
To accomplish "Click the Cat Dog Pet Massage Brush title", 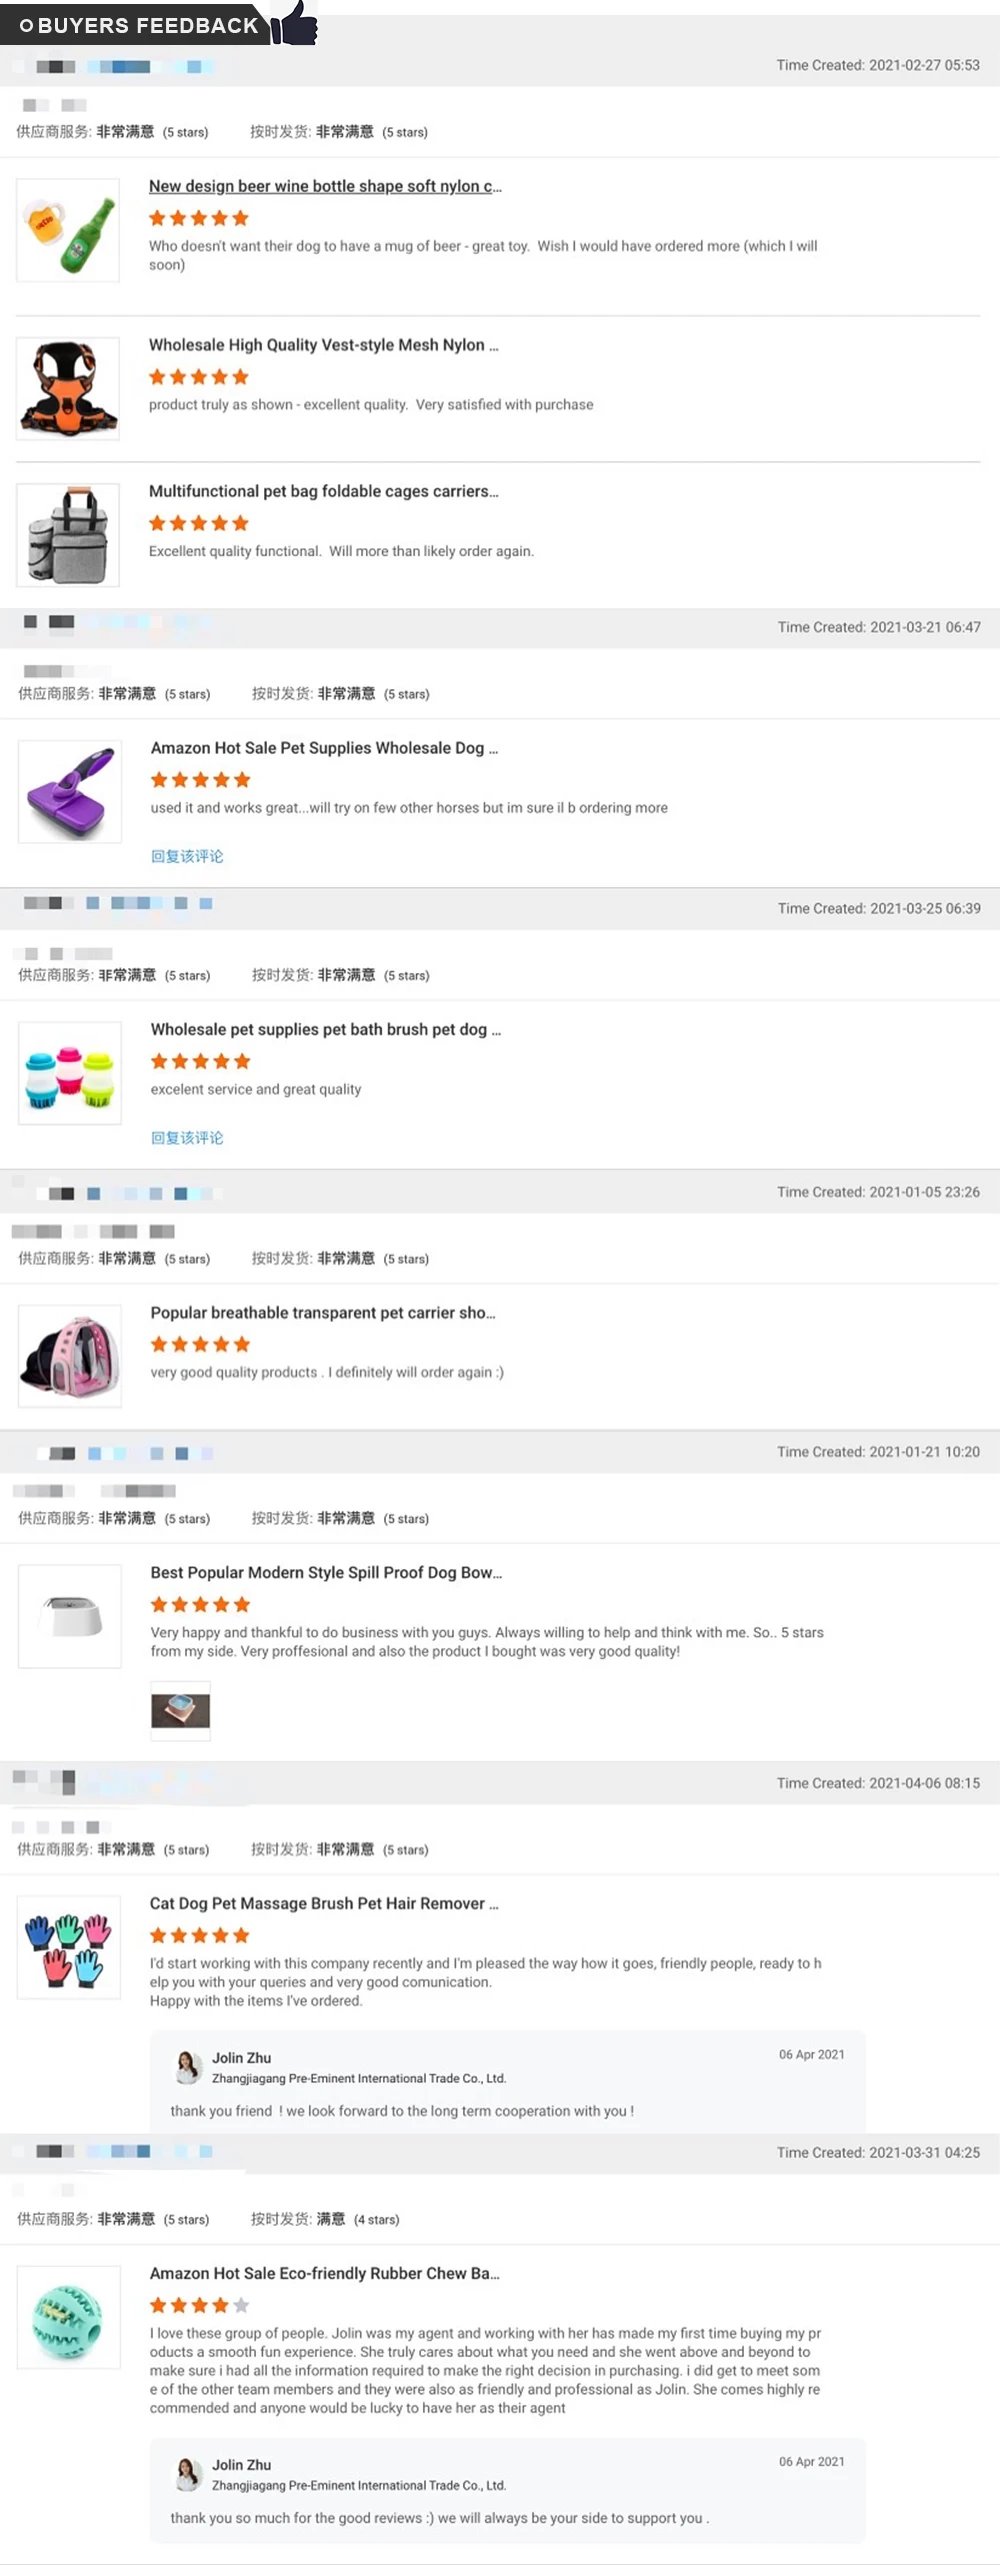I will click(324, 1903).
